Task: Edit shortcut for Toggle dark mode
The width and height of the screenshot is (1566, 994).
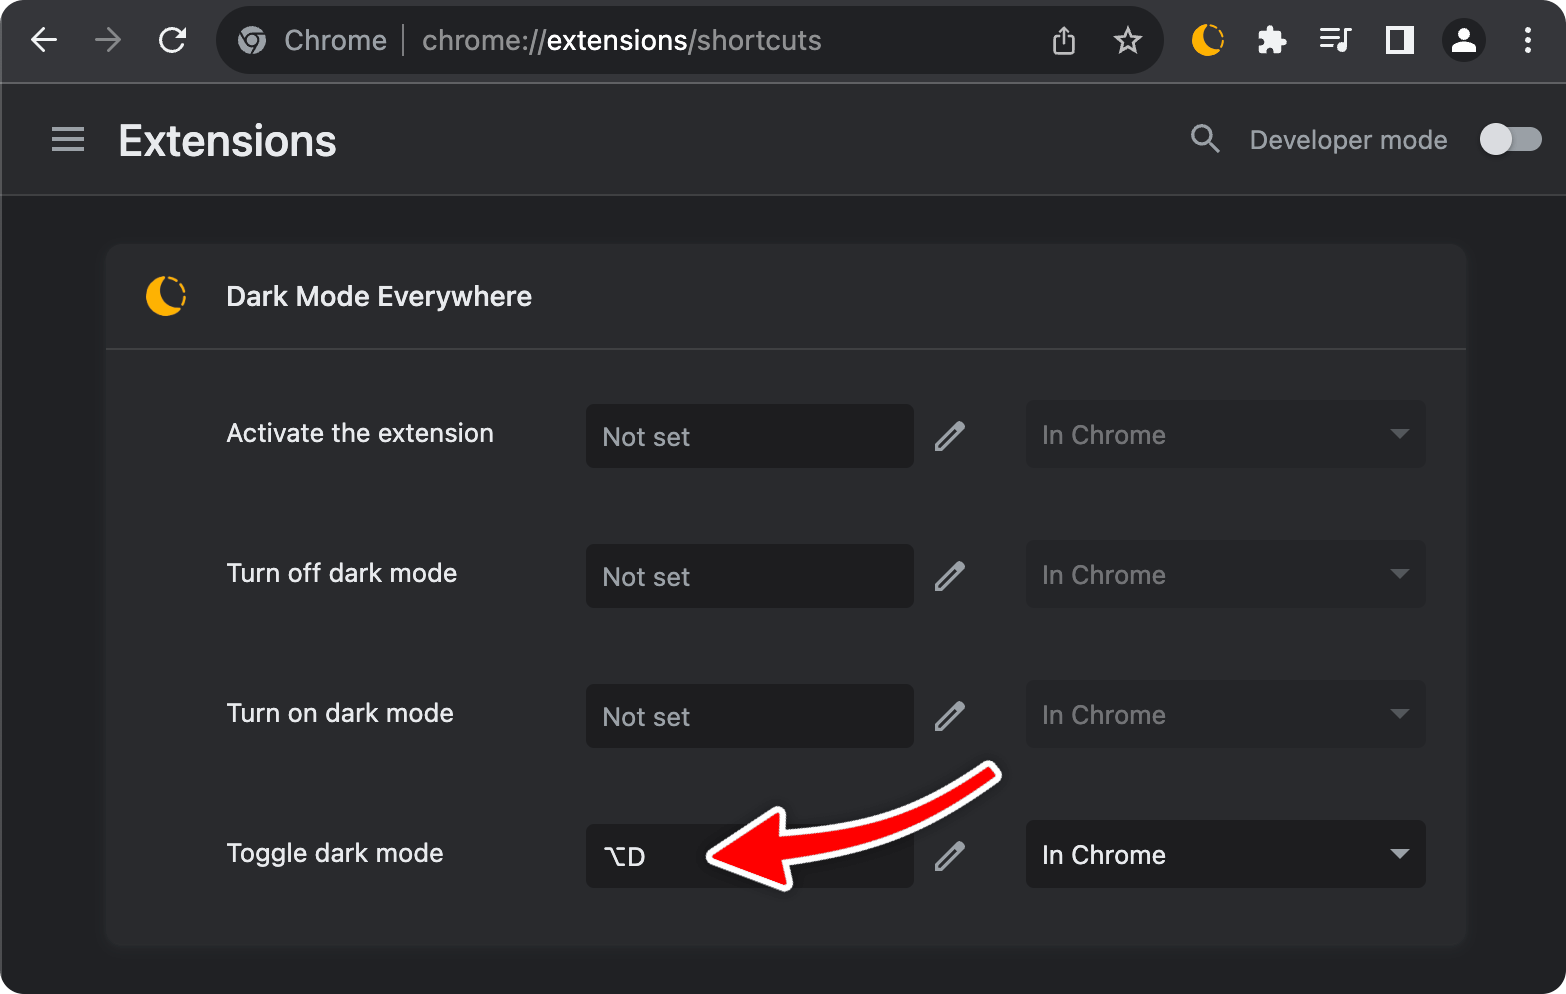Action: pyautogui.click(x=949, y=856)
